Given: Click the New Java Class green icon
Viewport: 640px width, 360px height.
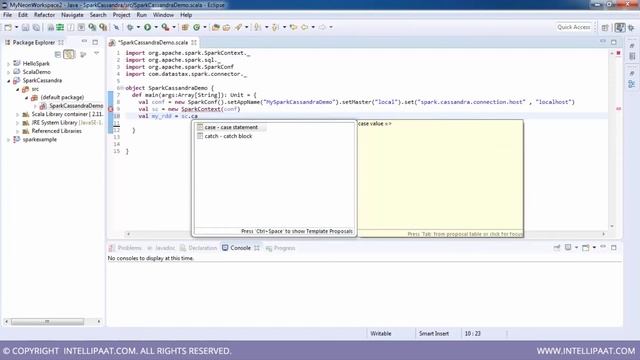Looking at the screenshot, I should pos(196,27).
